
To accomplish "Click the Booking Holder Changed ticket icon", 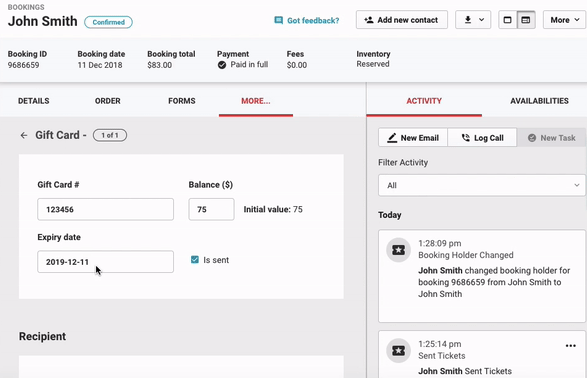I will [398, 250].
